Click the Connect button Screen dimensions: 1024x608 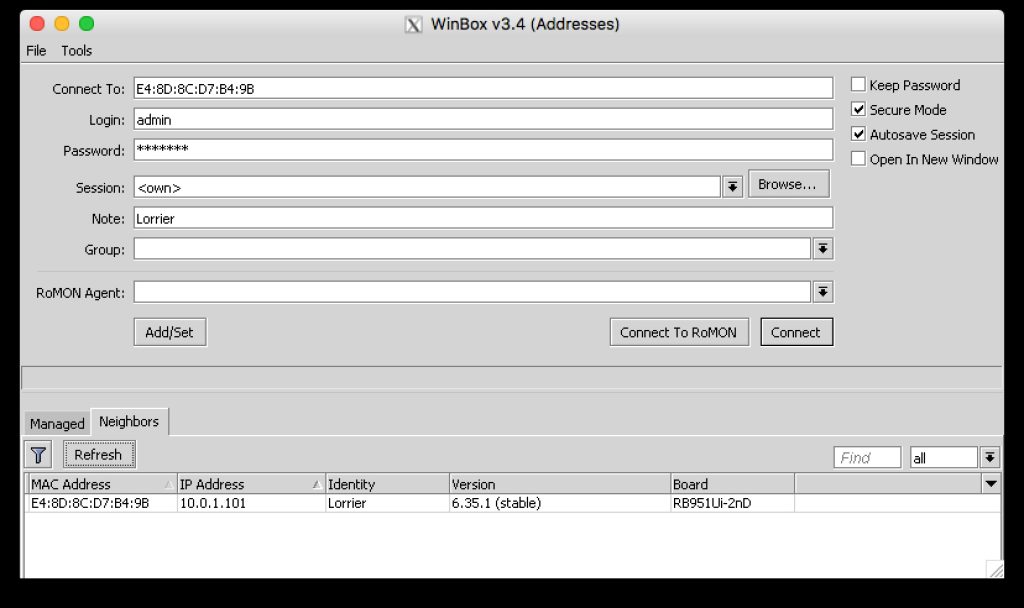(796, 331)
